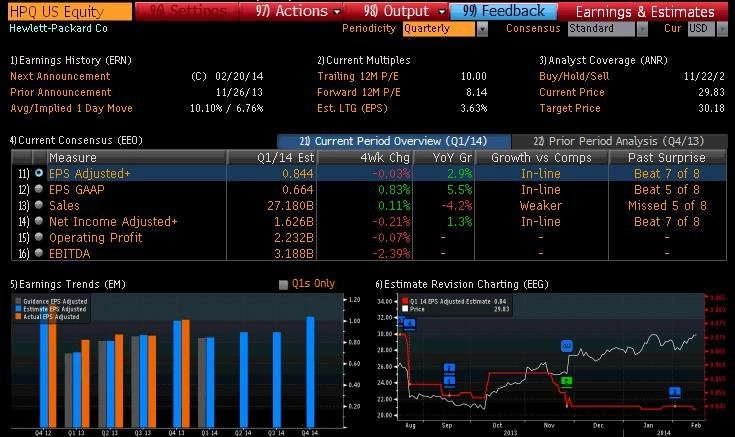Click the blue event marker near Jan
735x437 pixels.
[675, 392]
